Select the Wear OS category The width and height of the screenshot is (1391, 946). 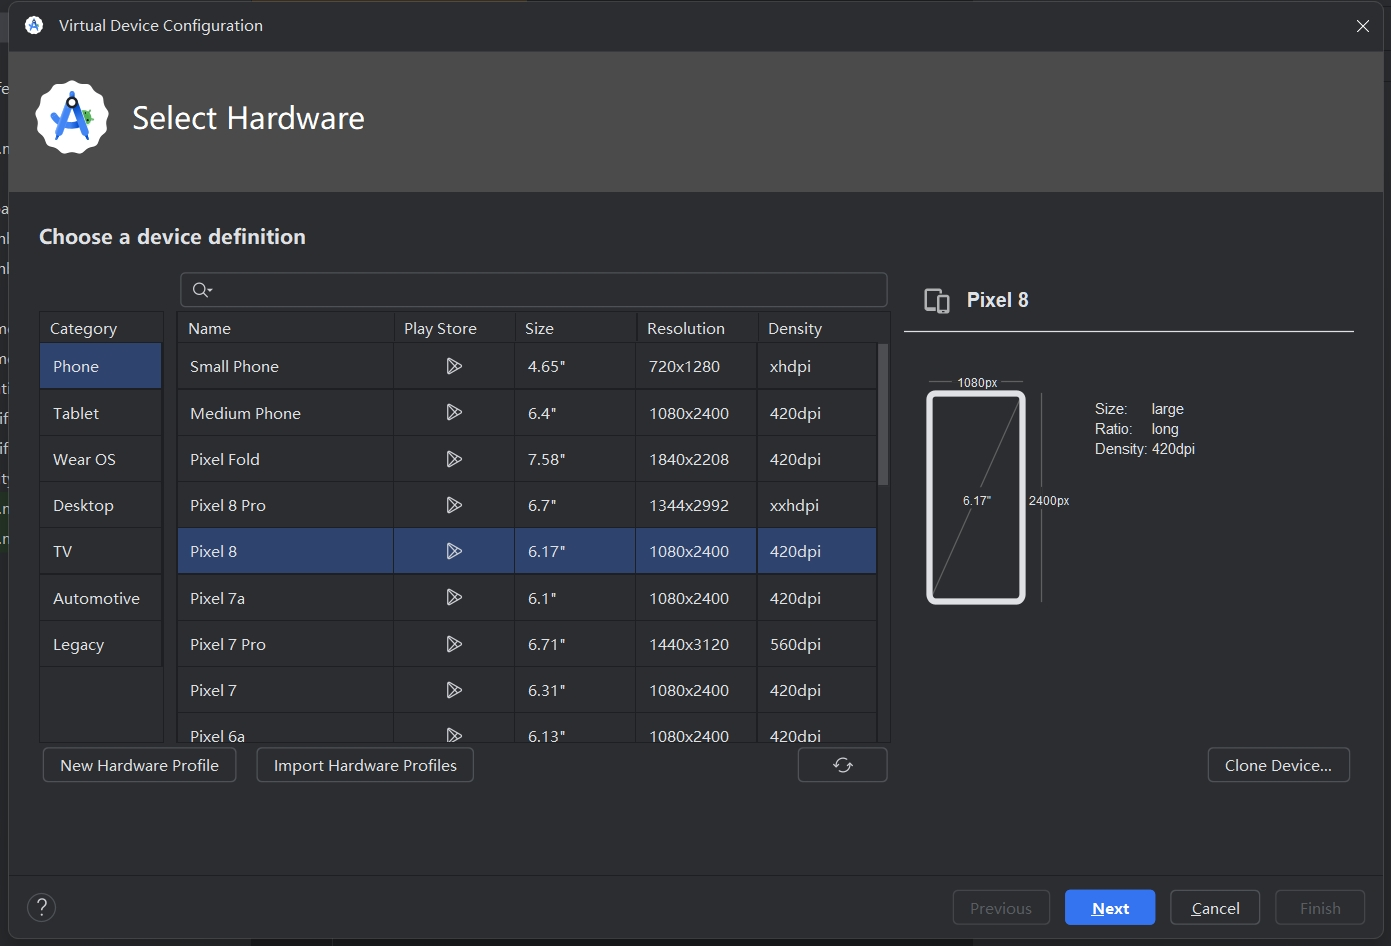pyautogui.click(x=100, y=459)
